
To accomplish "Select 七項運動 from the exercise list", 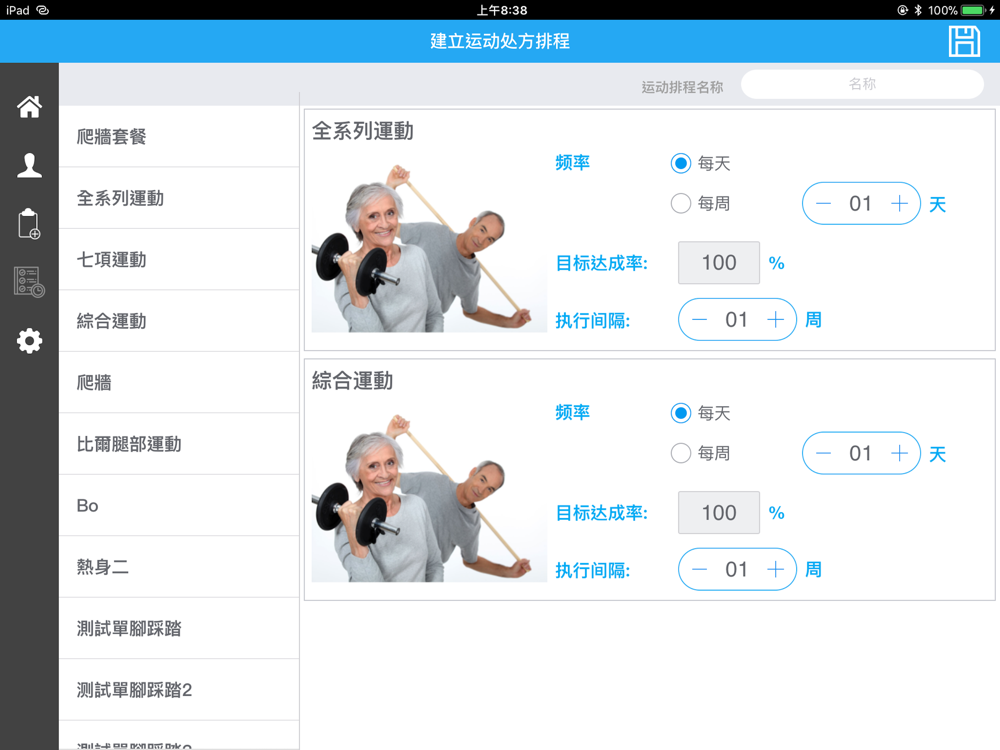I will (179, 260).
